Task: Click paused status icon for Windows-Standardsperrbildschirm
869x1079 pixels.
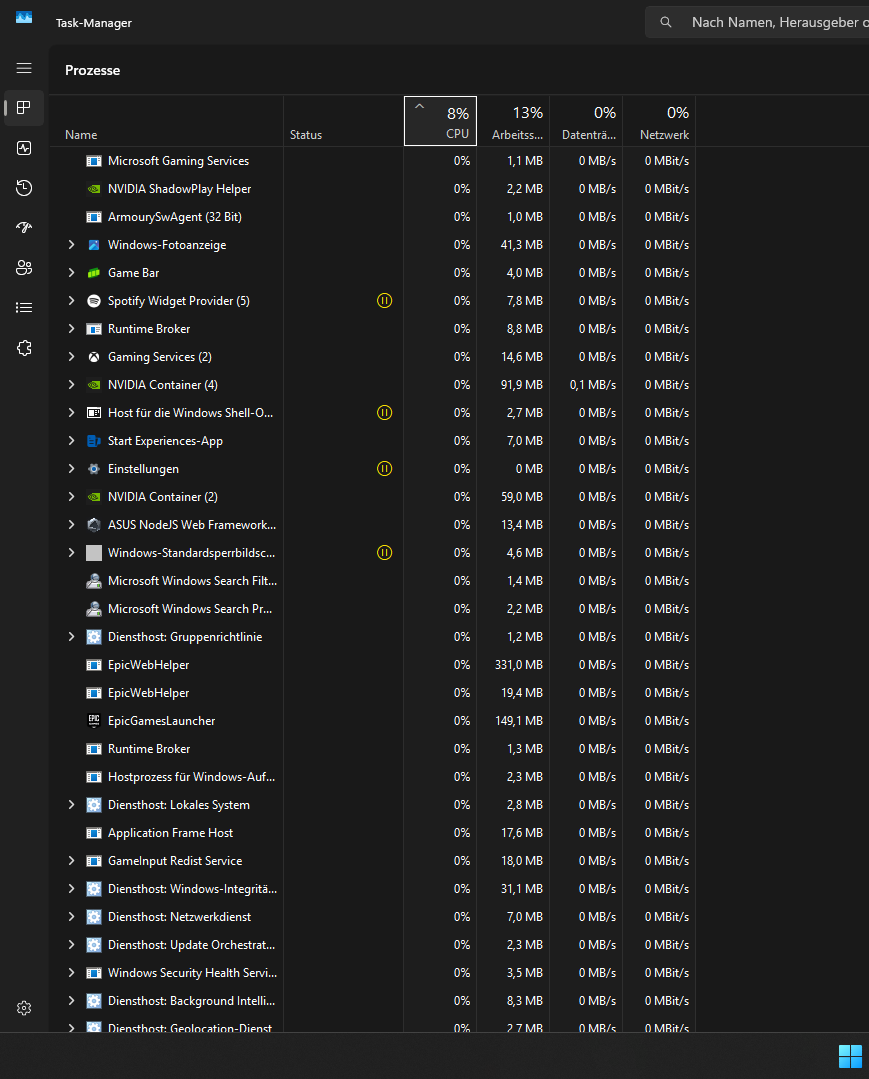Action: pyautogui.click(x=385, y=553)
